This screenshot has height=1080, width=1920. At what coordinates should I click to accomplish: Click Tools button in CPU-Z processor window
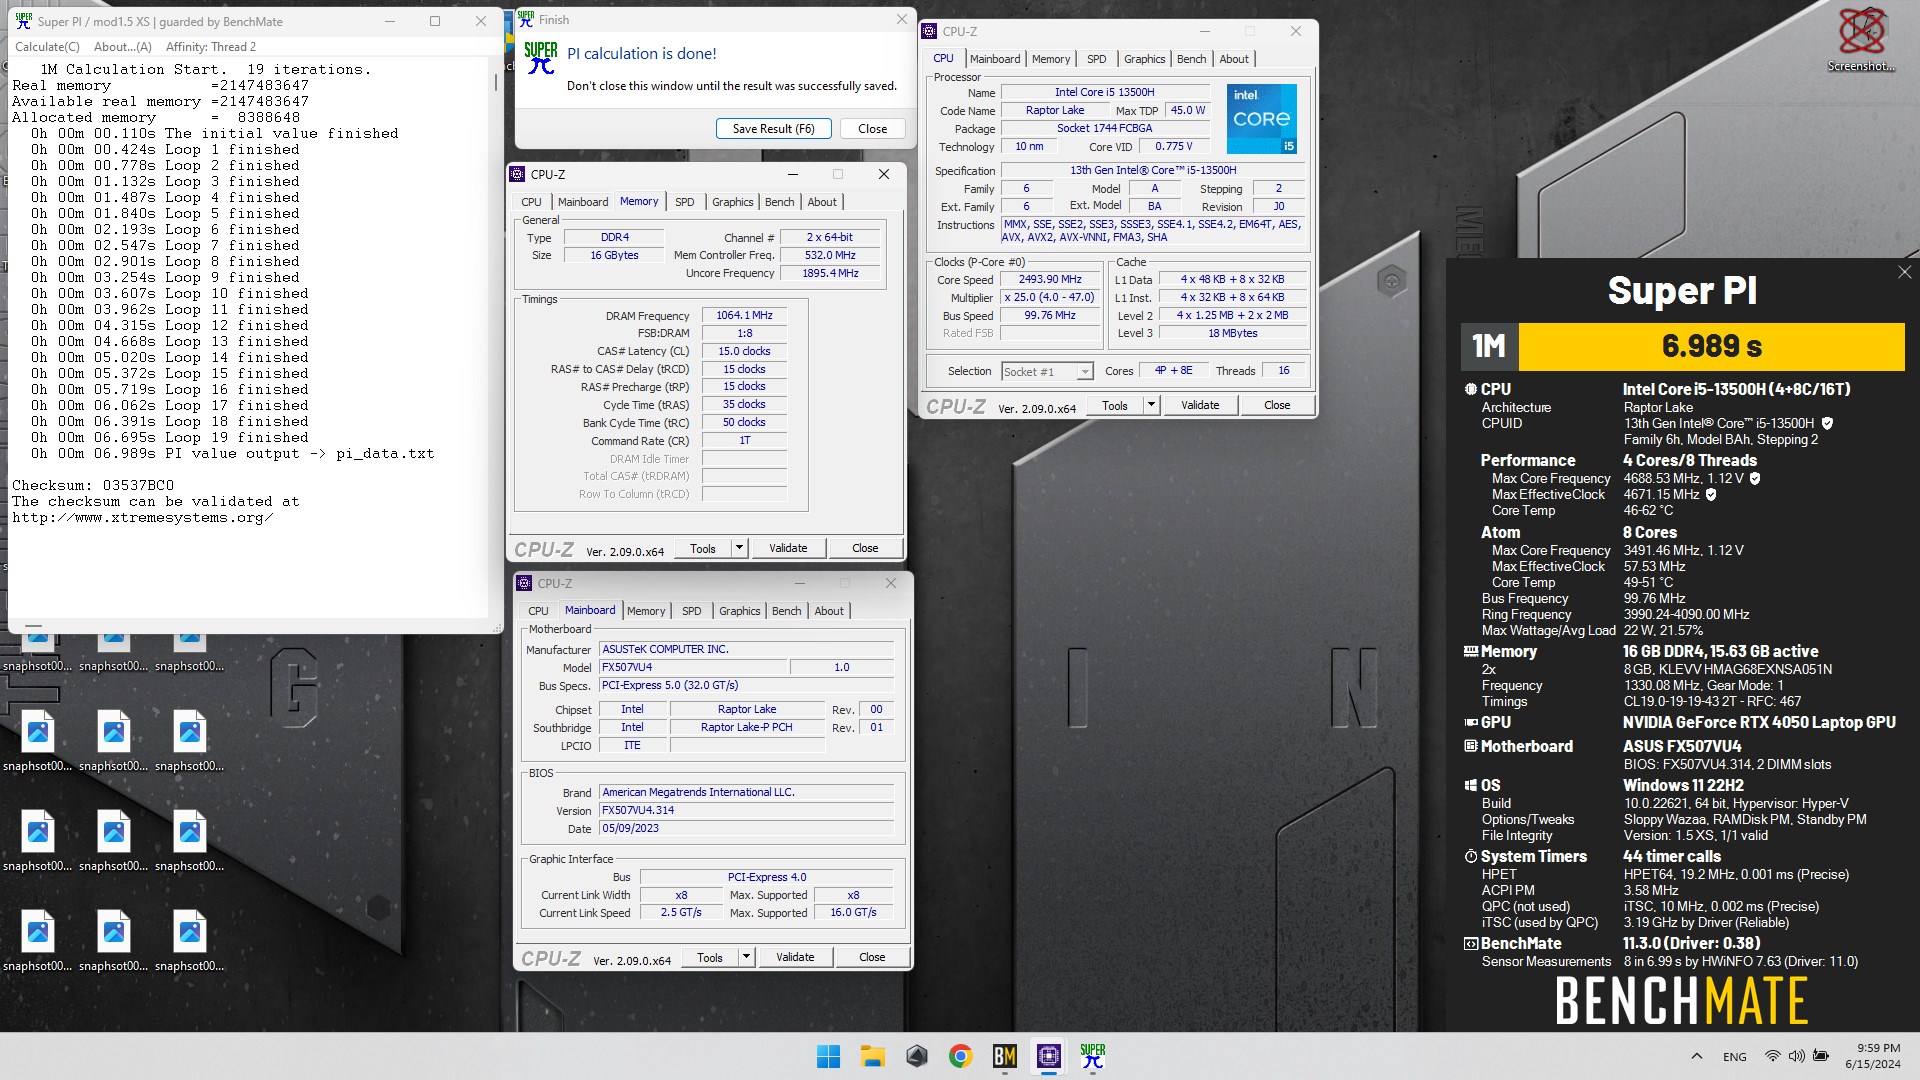1114,405
